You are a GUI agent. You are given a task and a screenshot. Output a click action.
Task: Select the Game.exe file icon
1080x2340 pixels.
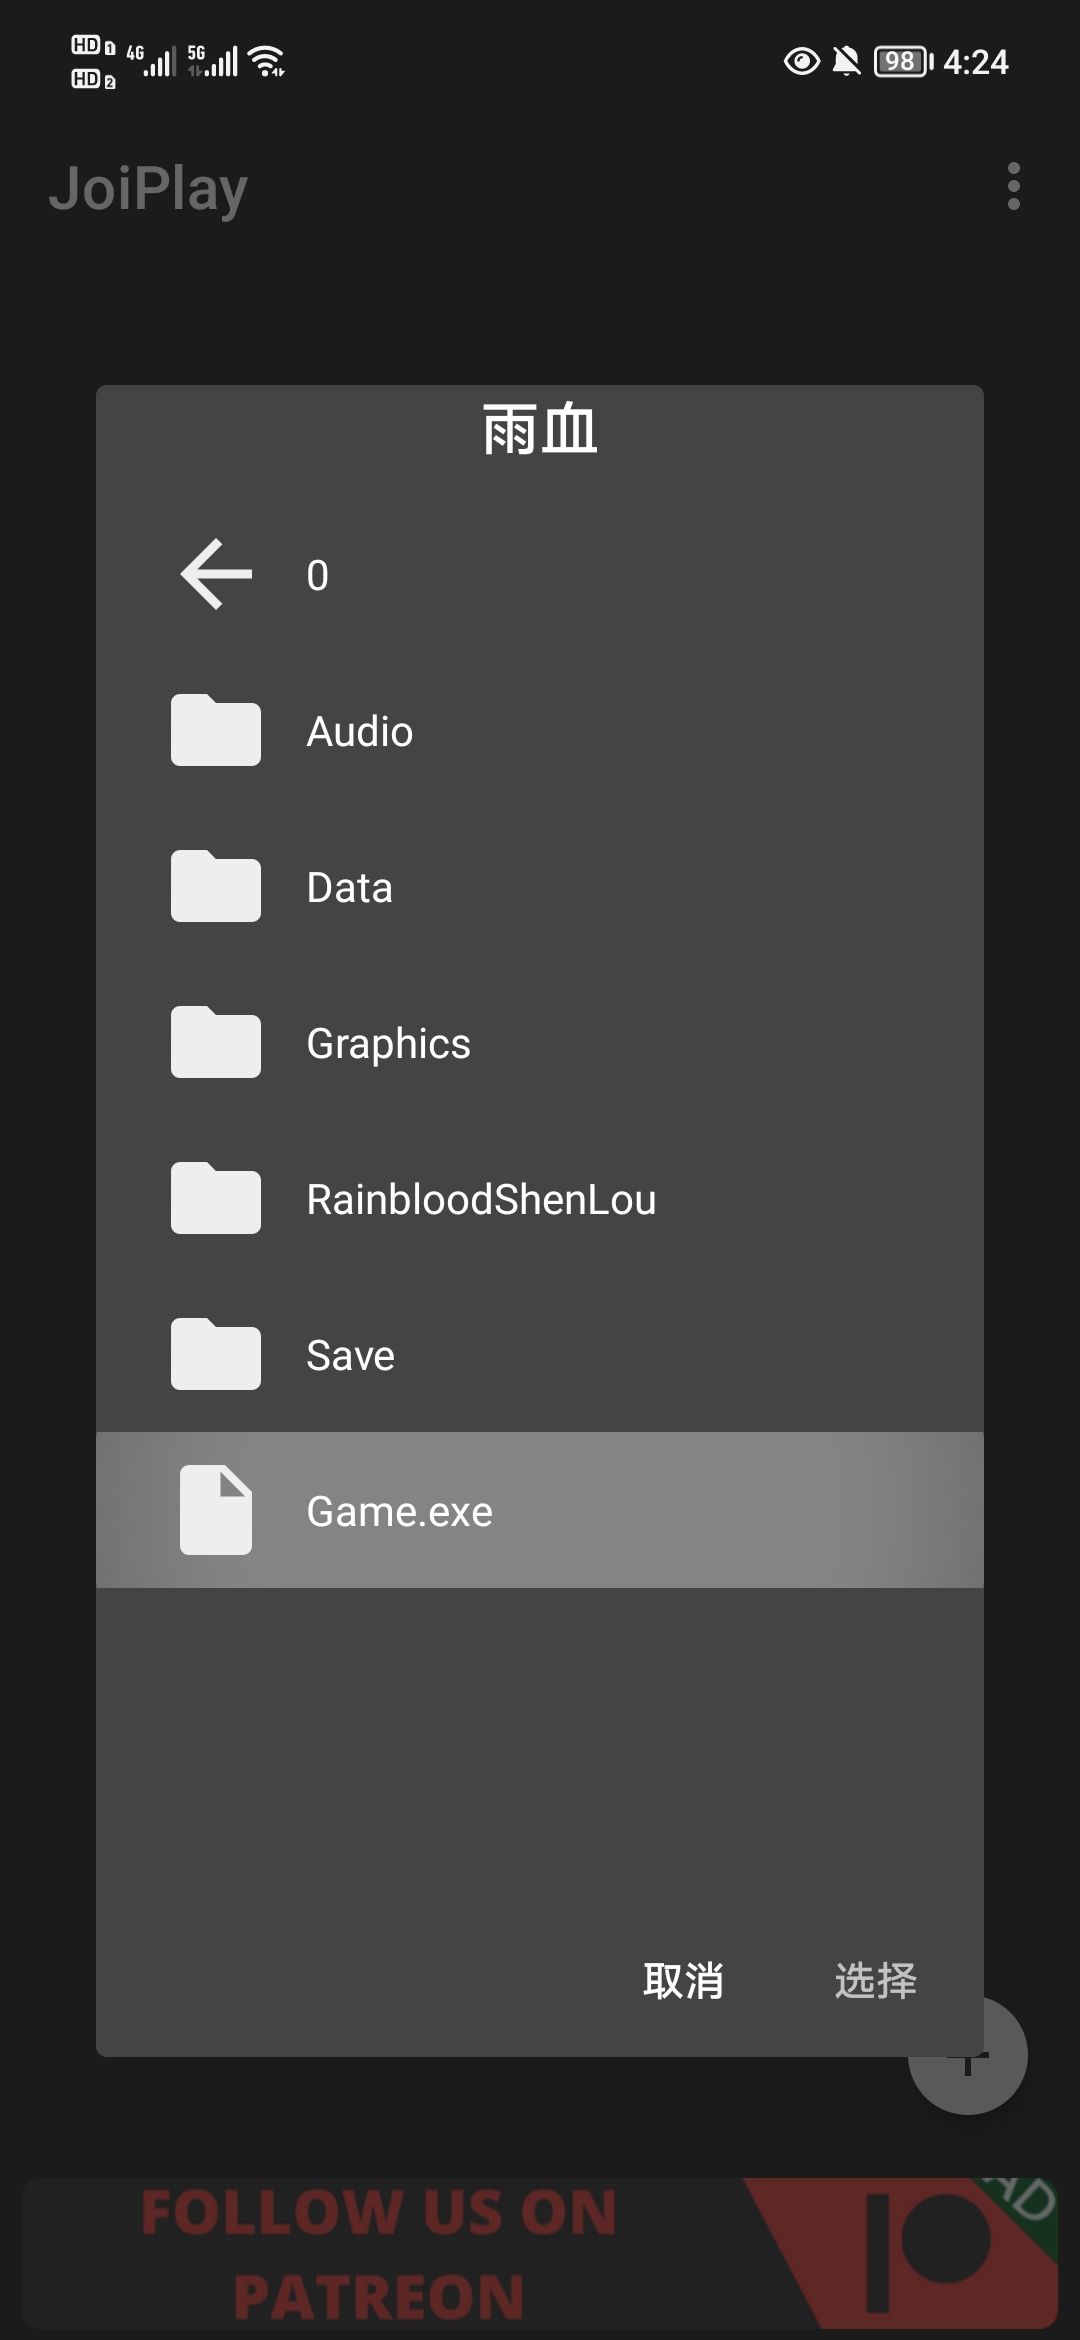pos(216,1510)
